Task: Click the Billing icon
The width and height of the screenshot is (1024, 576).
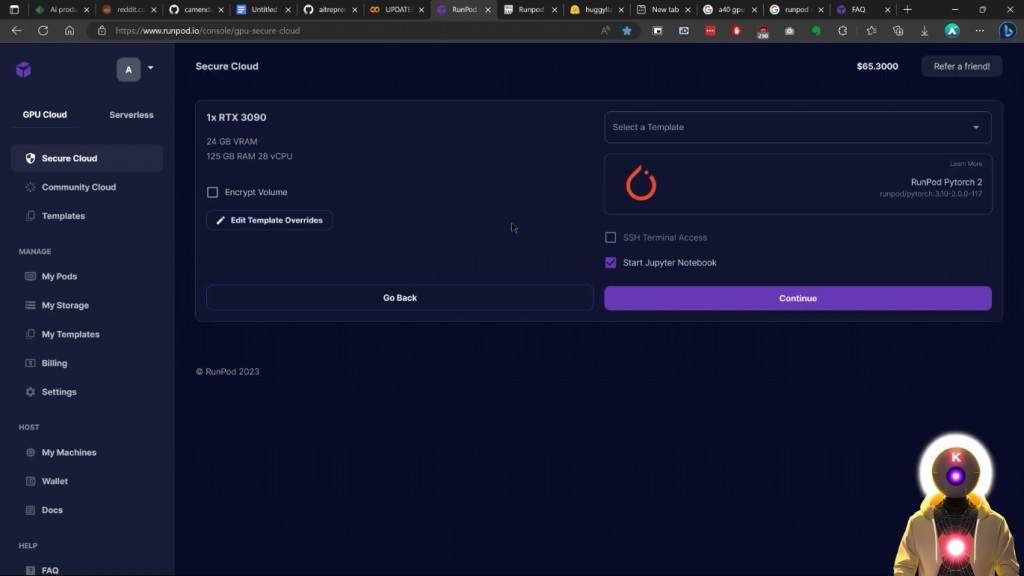Action: tap(30, 363)
